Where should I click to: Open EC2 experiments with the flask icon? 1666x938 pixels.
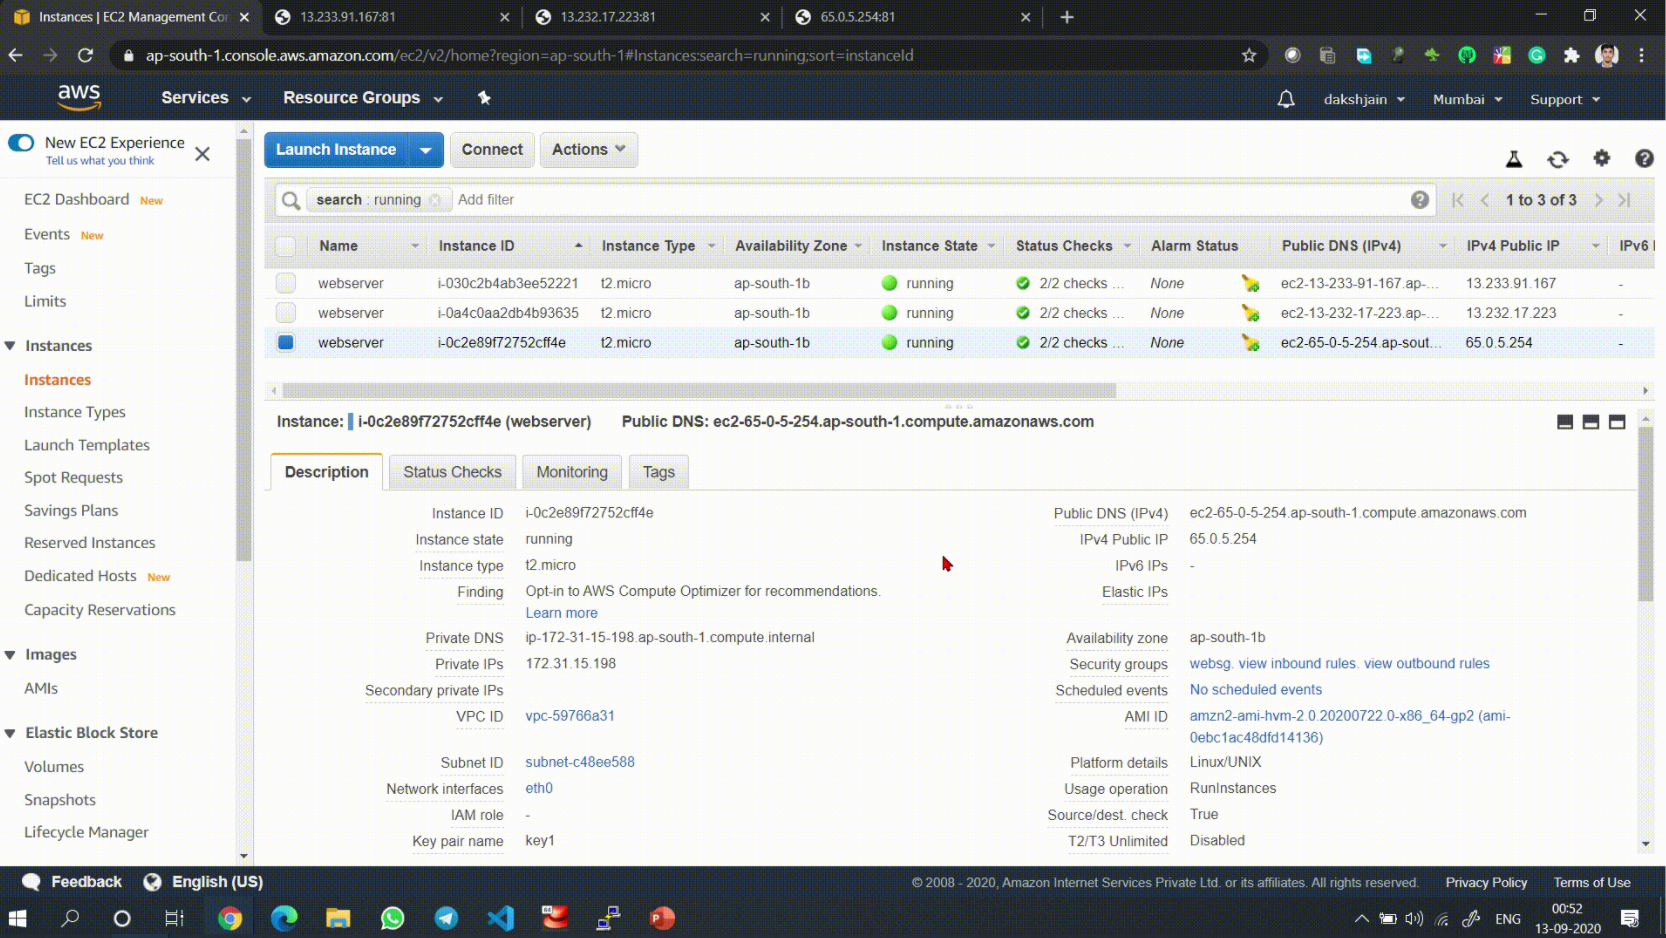pyautogui.click(x=1514, y=158)
